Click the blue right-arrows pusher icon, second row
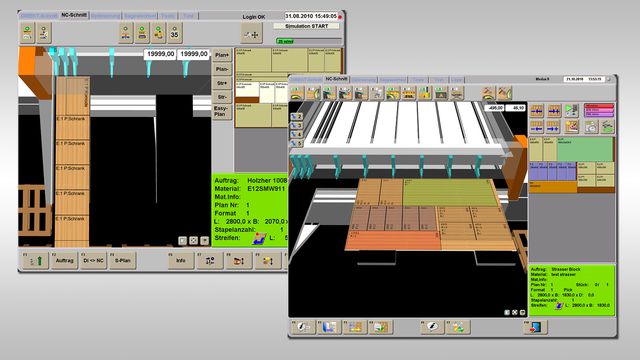The image size is (640, 360). click(x=553, y=127)
